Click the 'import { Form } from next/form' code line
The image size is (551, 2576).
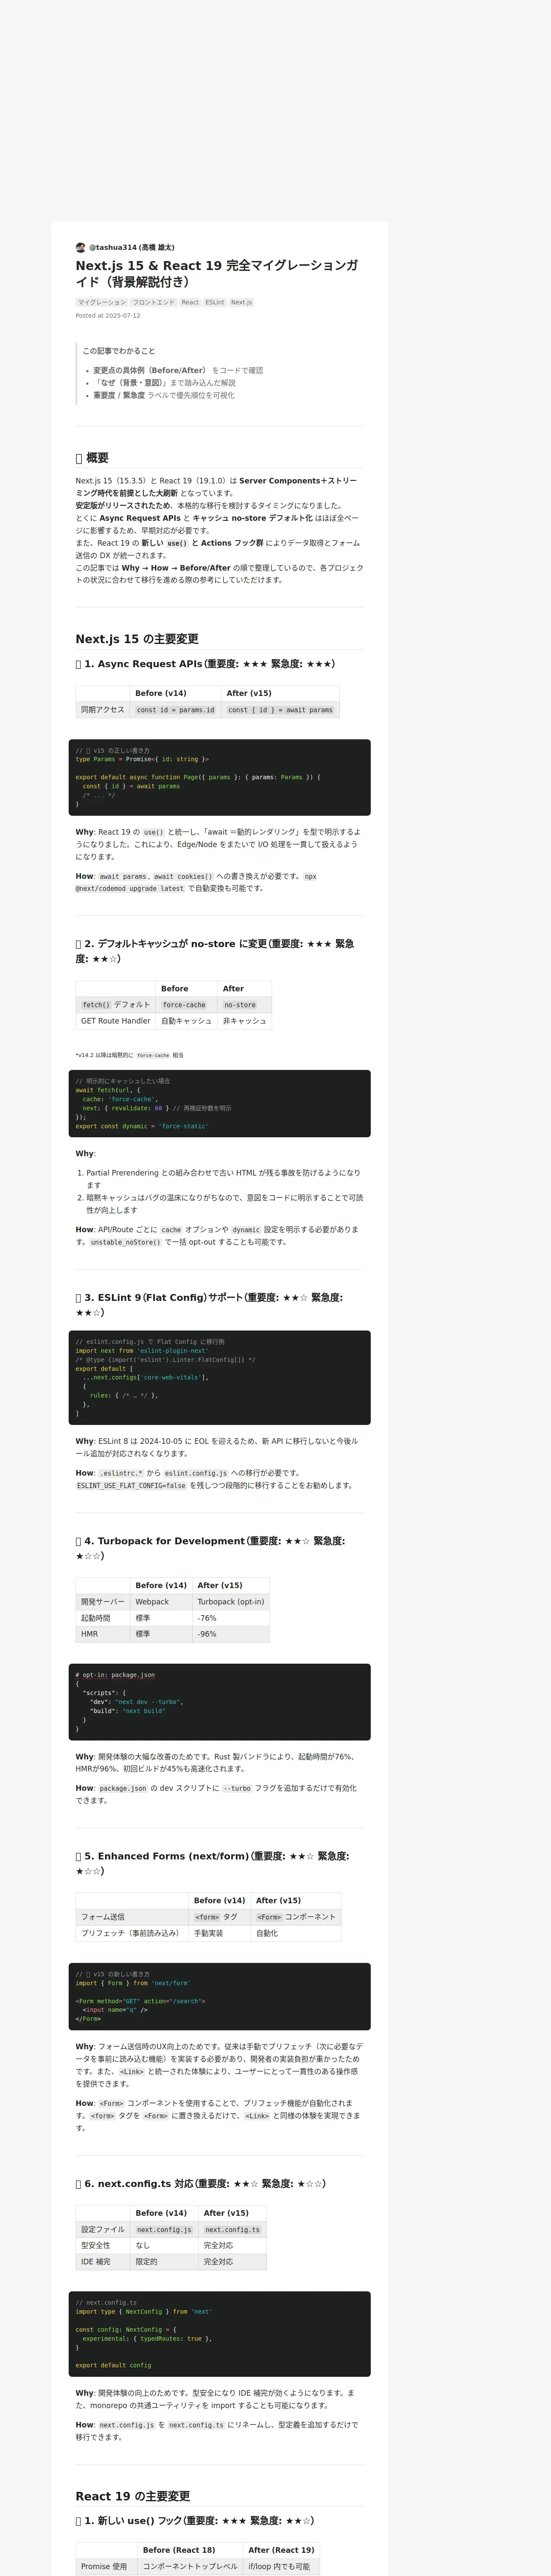pos(132,1983)
